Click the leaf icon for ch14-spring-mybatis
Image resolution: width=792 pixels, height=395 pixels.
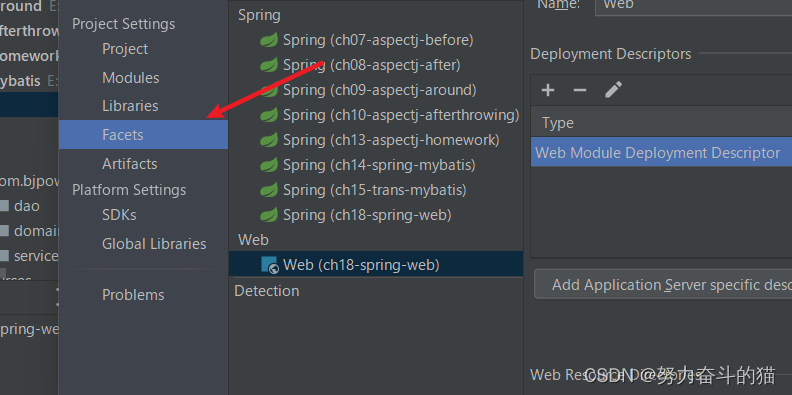[269, 165]
